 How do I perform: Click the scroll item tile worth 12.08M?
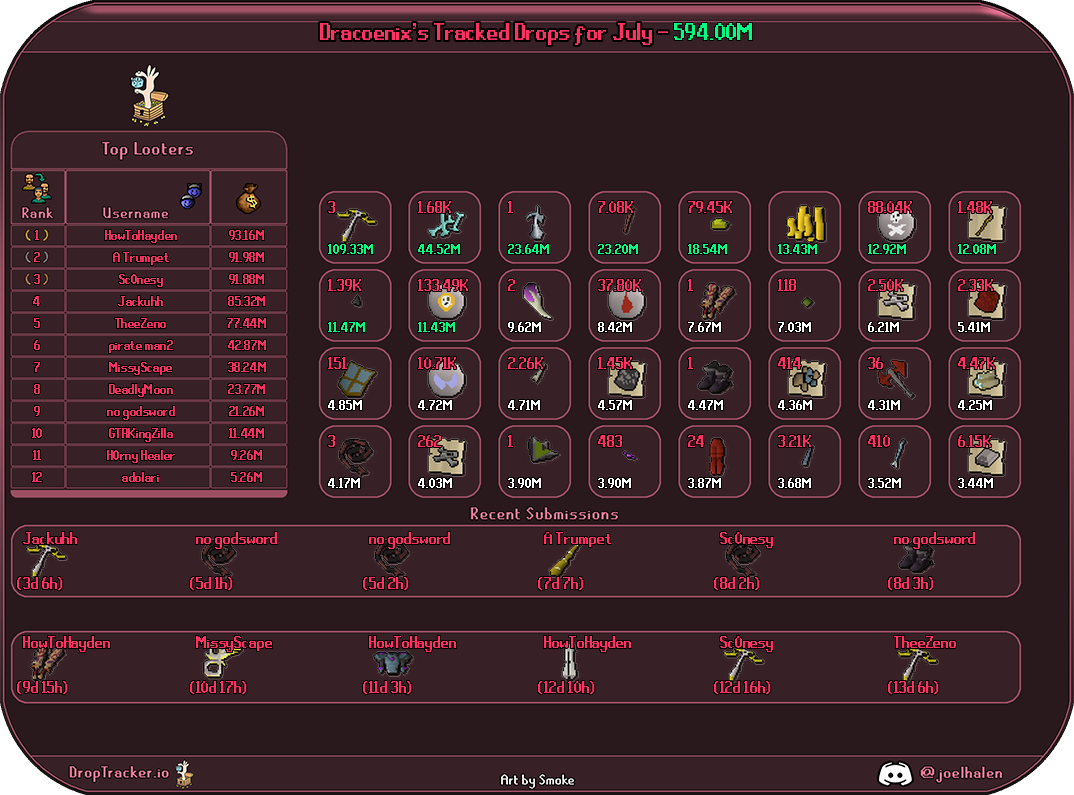984,227
